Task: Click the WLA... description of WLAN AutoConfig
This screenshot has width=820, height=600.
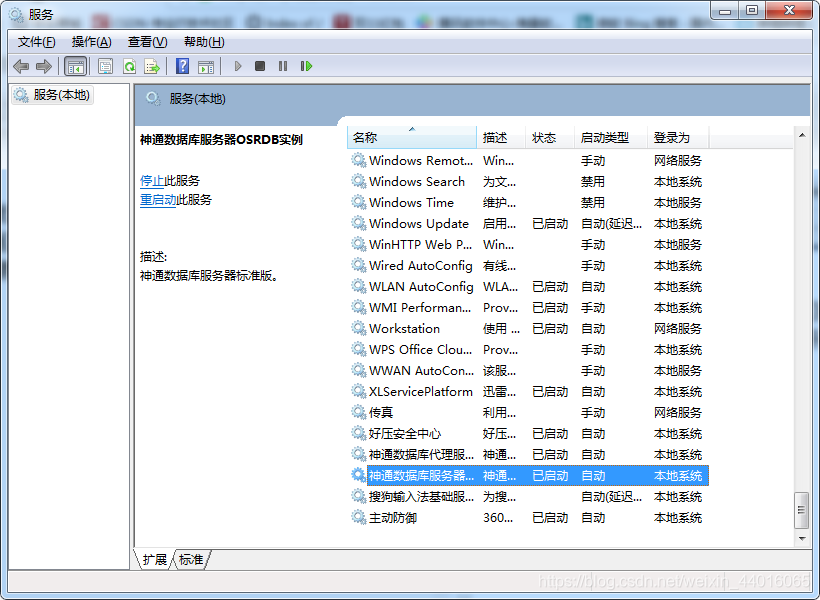Action: point(500,287)
